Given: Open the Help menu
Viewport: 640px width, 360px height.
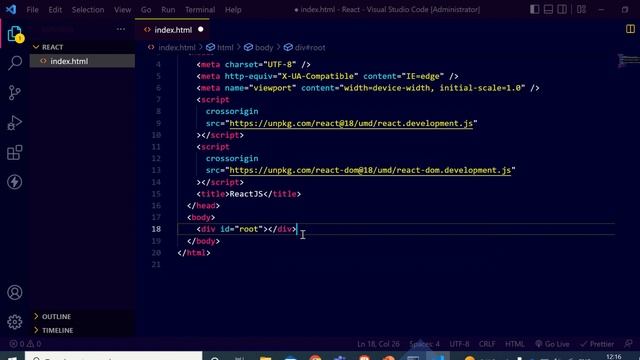Looking at the screenshot, I should [x=233, y=9].
